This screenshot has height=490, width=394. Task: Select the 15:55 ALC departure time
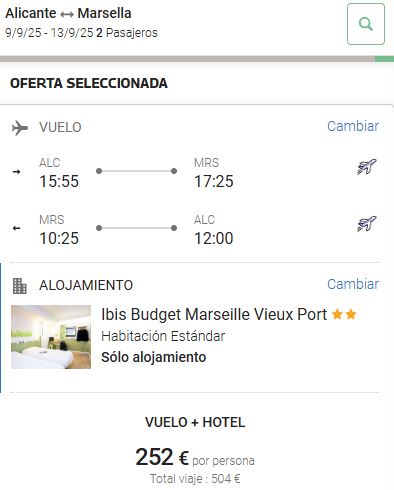[x=59, y=181]
